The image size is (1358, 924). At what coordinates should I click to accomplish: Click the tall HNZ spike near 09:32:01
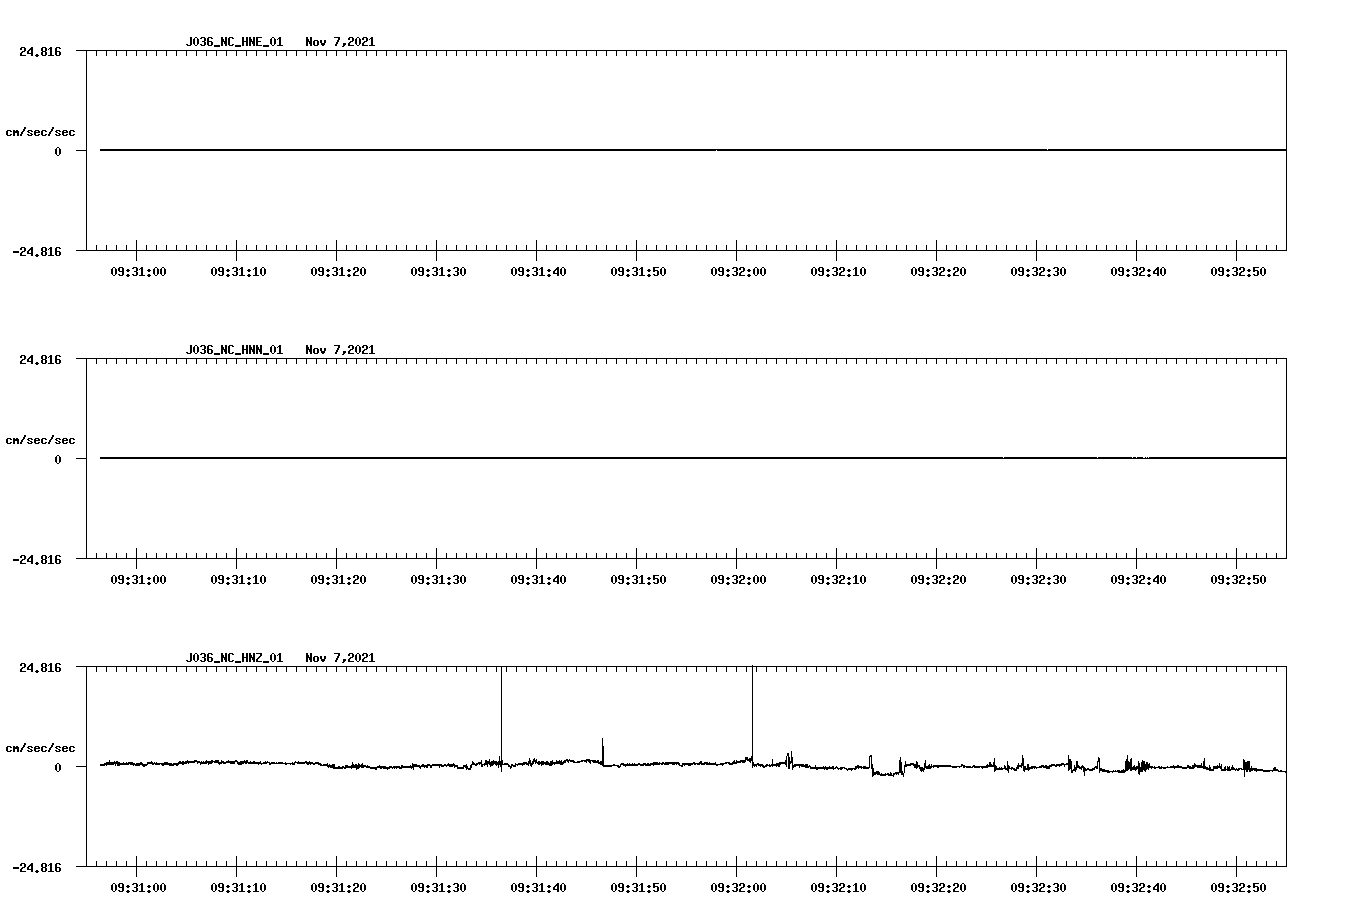point(752,715)
